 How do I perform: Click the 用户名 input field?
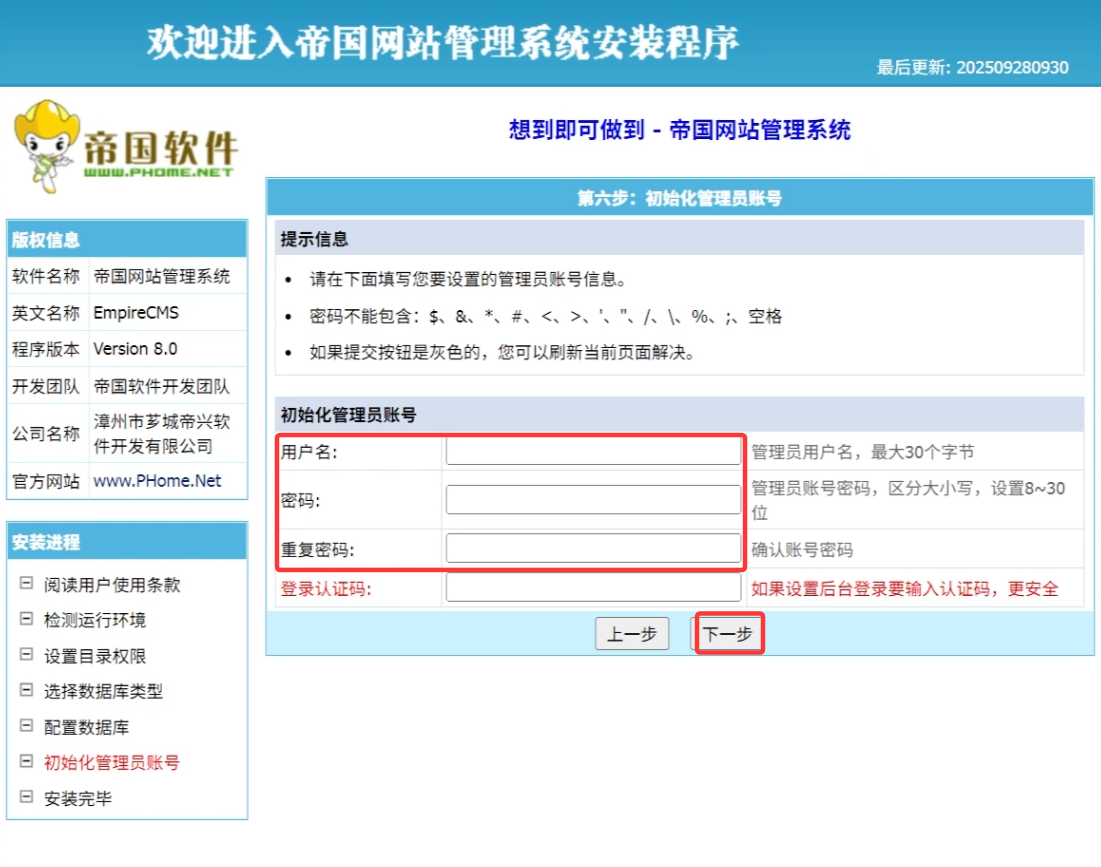pos(593,452)
